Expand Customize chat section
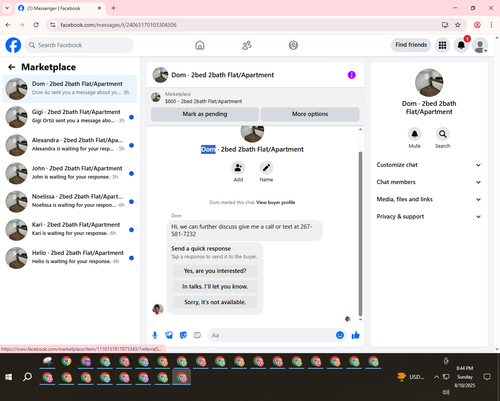500x401 pixels. pyautogui.click(x=429, y=165)
